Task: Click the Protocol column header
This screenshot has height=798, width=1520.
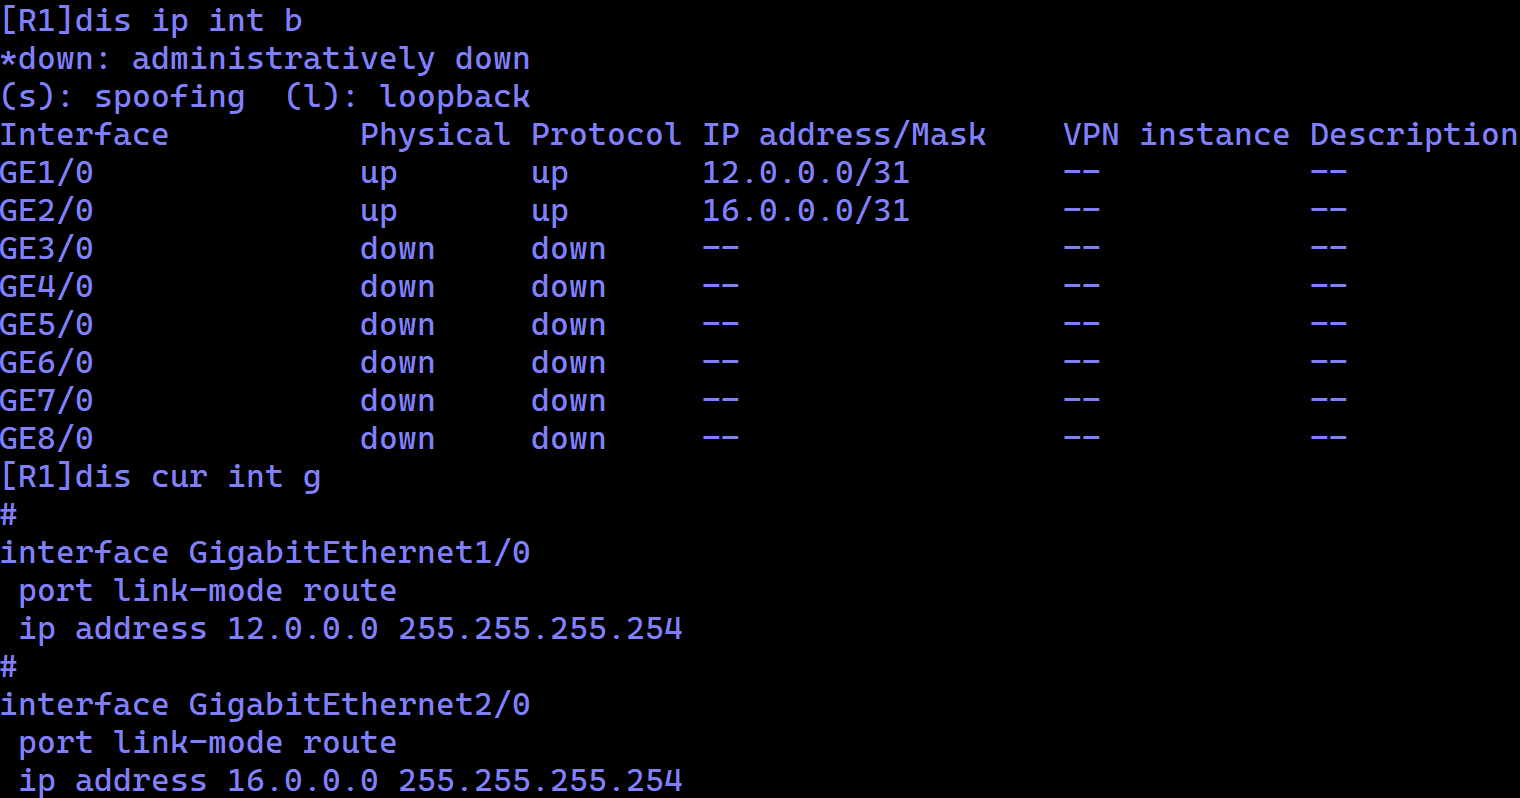Action: pos(605,135)
